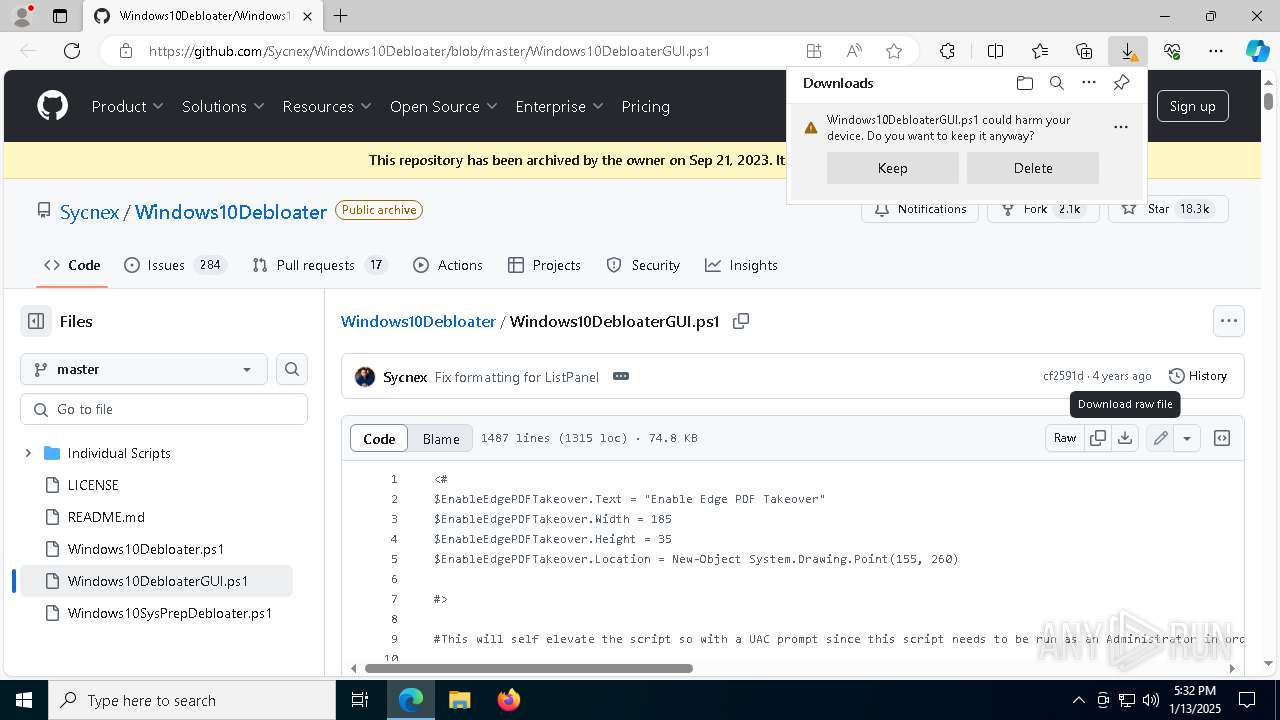The width and height of the screenshot is (1280, 720).
Task: Click the horizontal code scrollbar
Action: (x=528, y=668)
